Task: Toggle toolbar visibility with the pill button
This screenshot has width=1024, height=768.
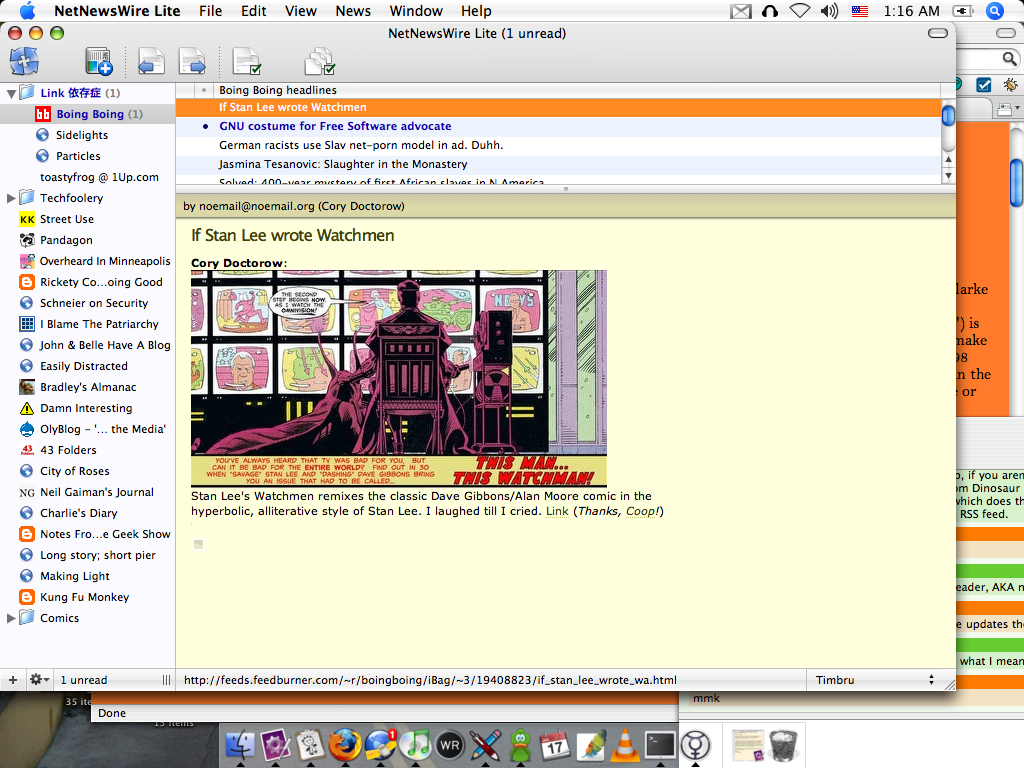Action: [938, 33]
